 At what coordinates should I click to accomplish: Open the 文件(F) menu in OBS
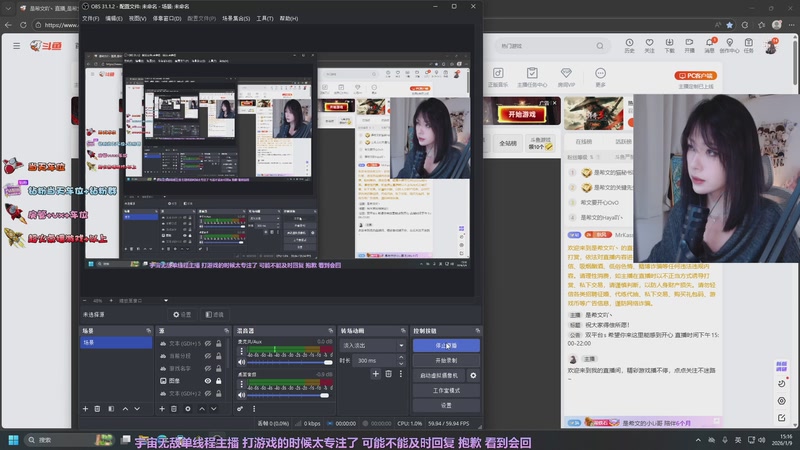click(90, 18)
